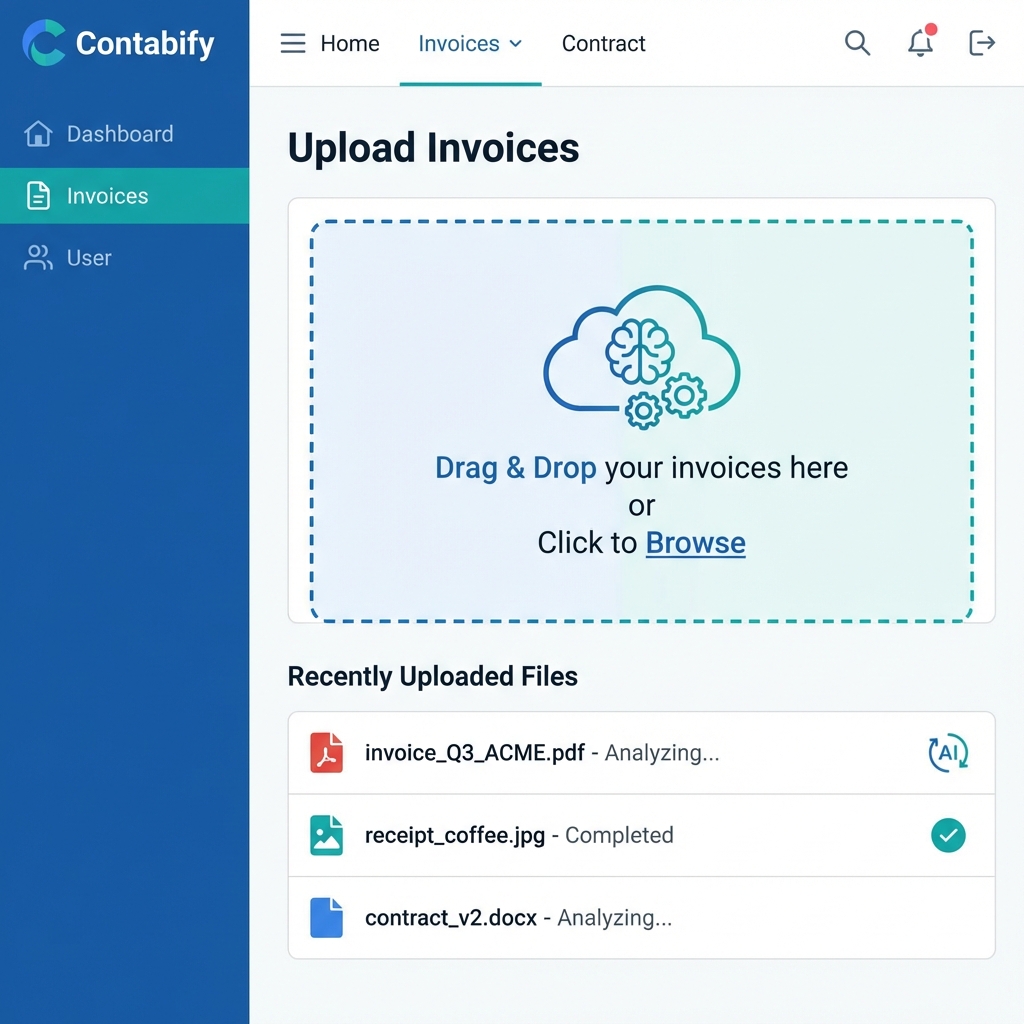Open User section in the sidebar

(x=89, y=258)
